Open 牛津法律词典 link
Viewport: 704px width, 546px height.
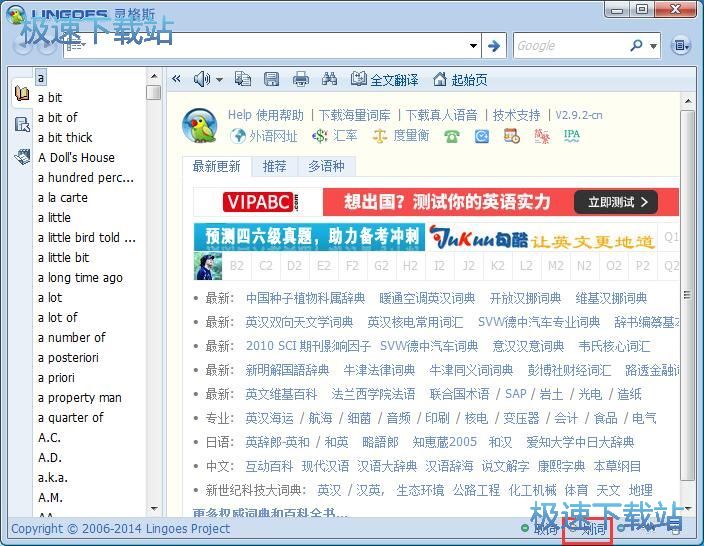pyautogui.click(x=379, y=370)
